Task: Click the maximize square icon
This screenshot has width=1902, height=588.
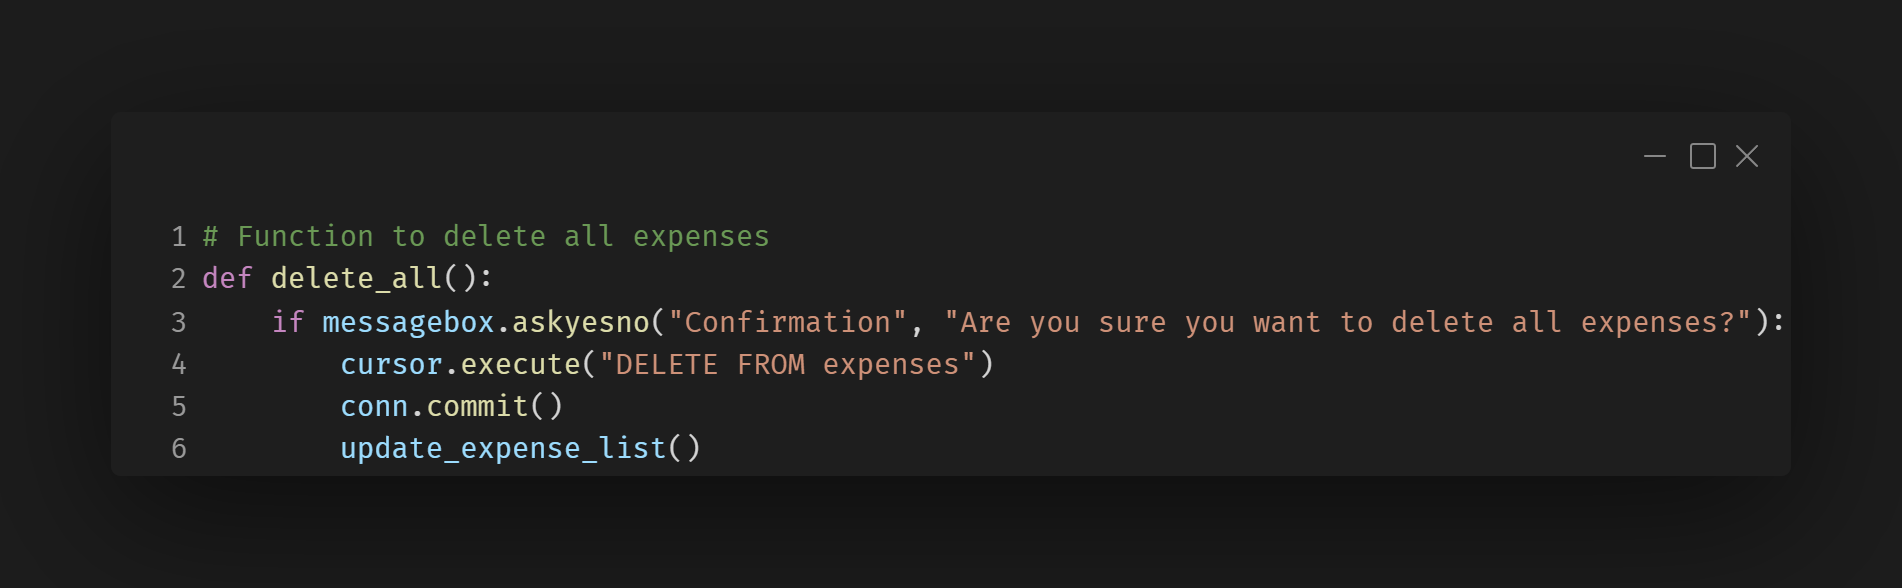Action: click(x=1703, y=157)
